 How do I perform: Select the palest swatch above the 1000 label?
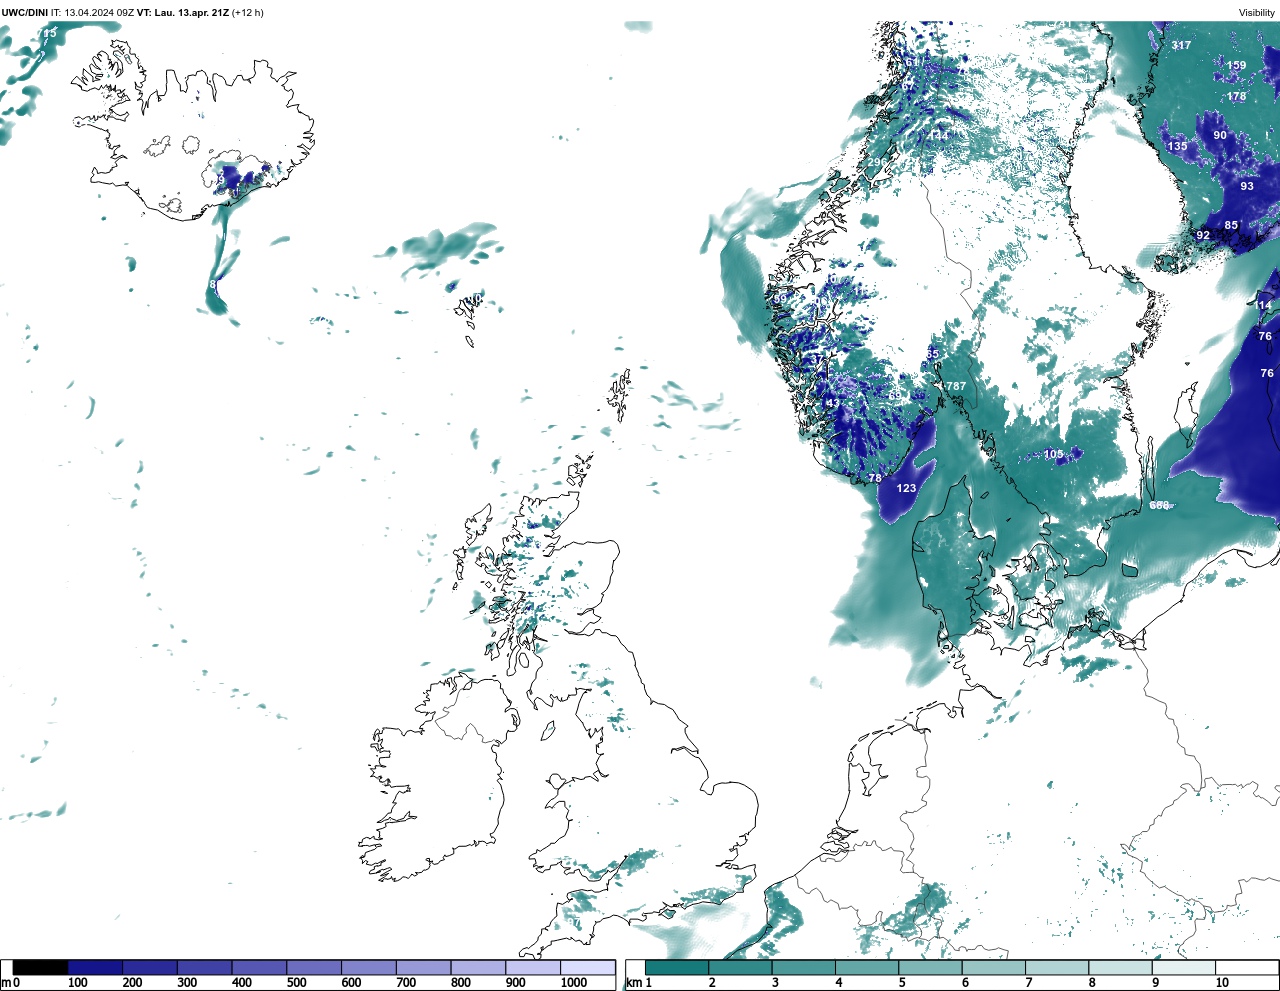[x=587, y=967]
